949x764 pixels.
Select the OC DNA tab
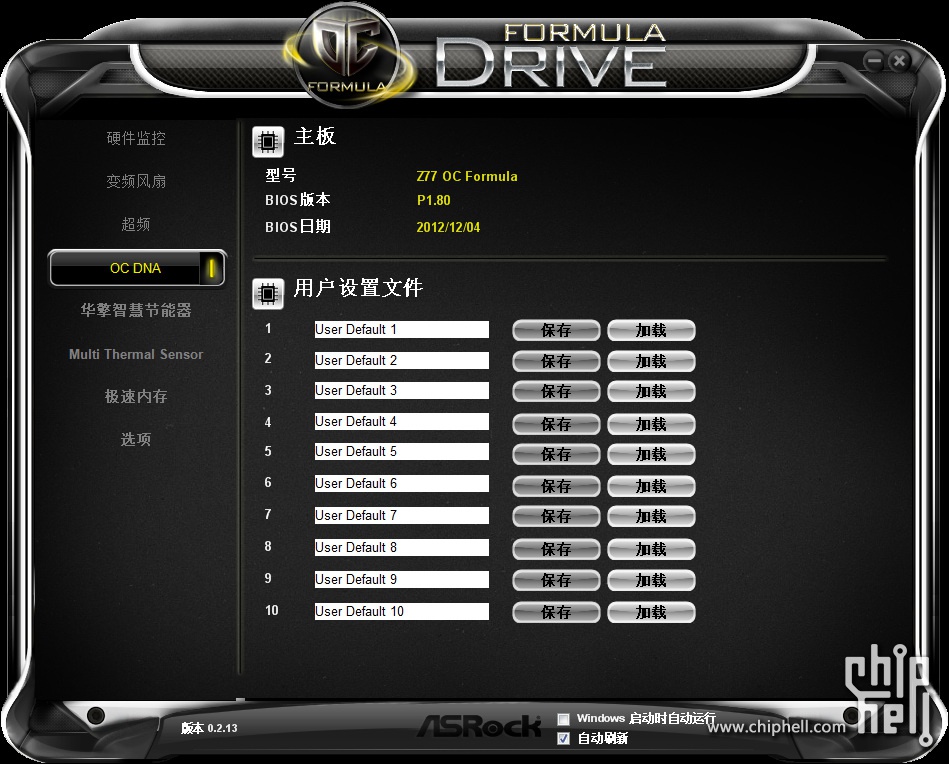coord(137,268)
